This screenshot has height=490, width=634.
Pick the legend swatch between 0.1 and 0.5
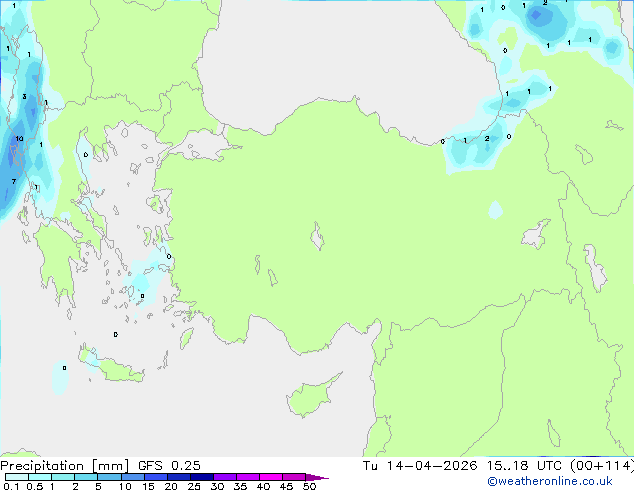point(17,477)
